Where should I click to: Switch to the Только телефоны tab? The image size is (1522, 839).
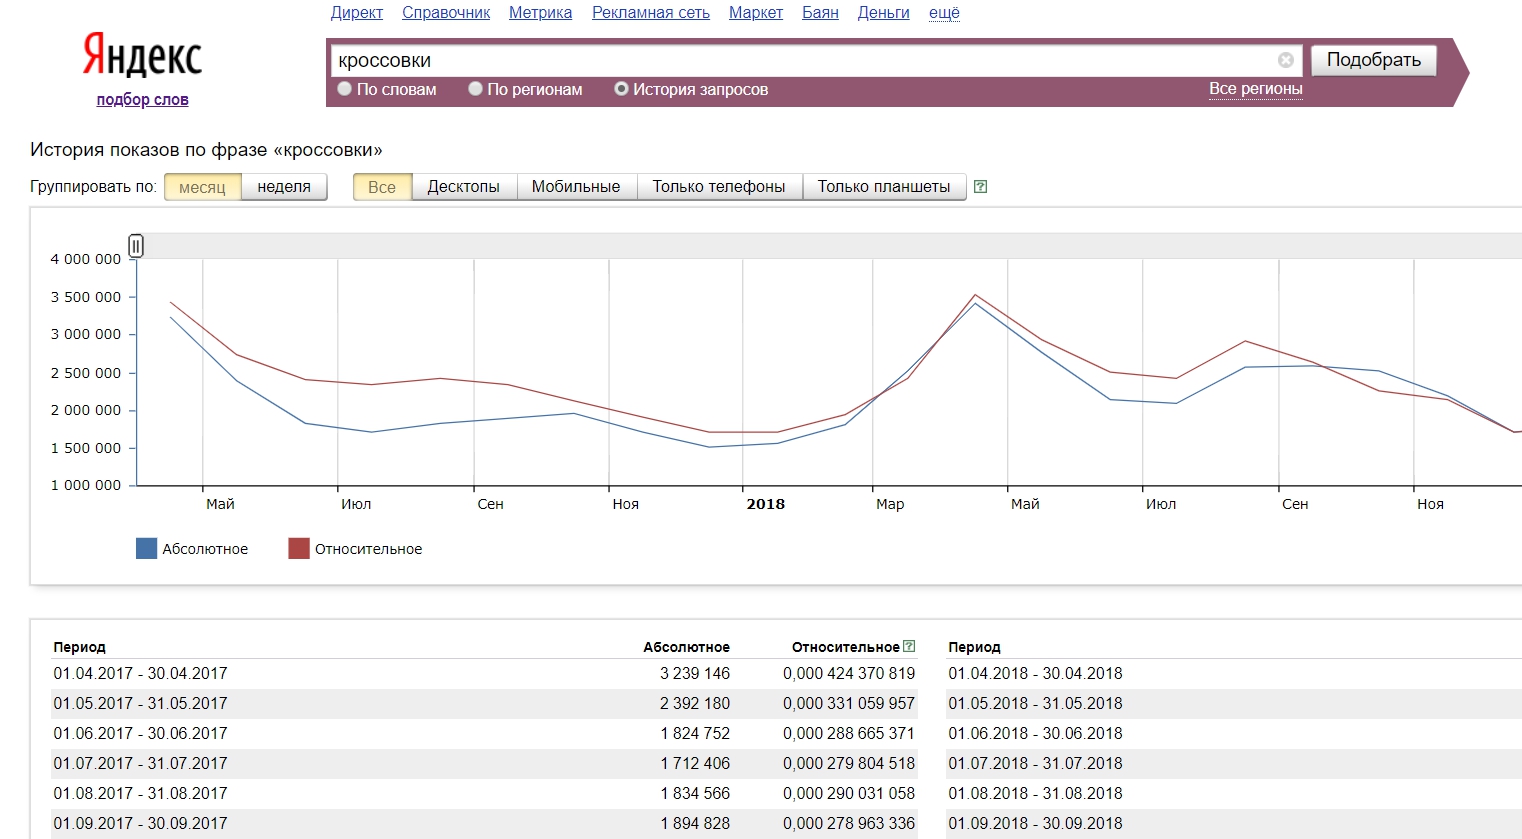(719, 187)
